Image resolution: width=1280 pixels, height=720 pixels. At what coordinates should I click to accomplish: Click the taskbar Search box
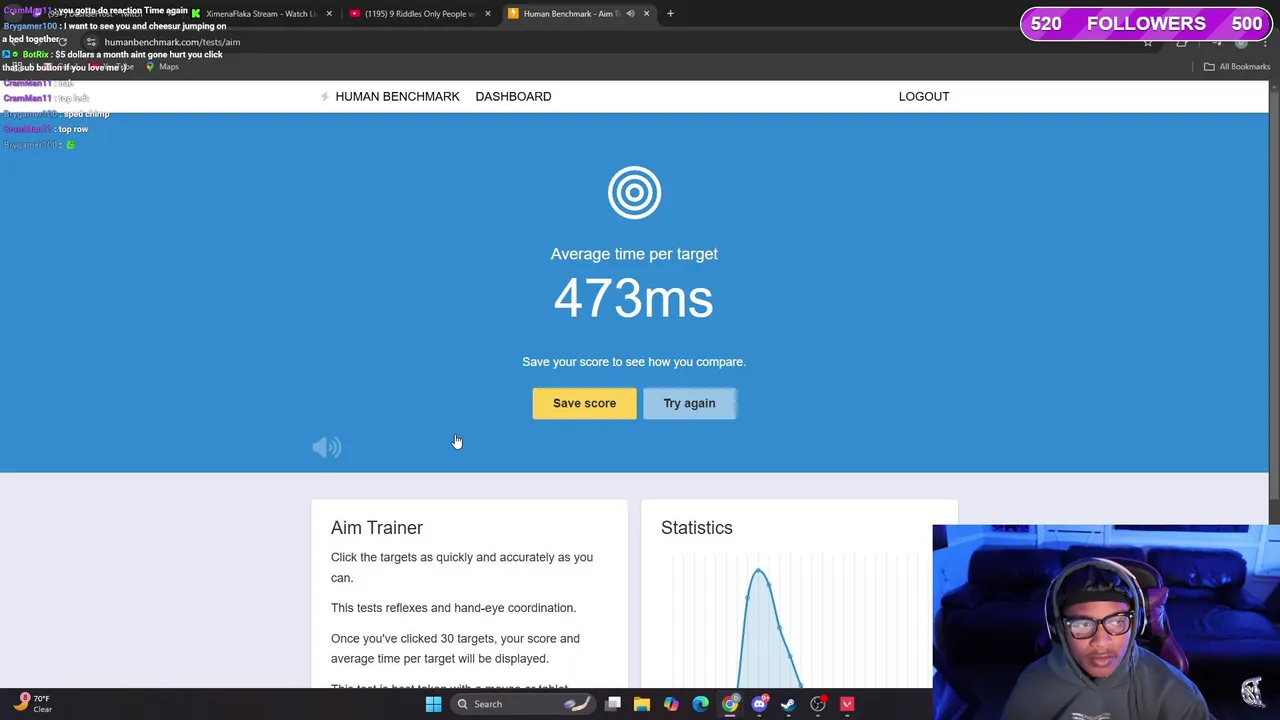pyautogui.click(x=522, y=704)
